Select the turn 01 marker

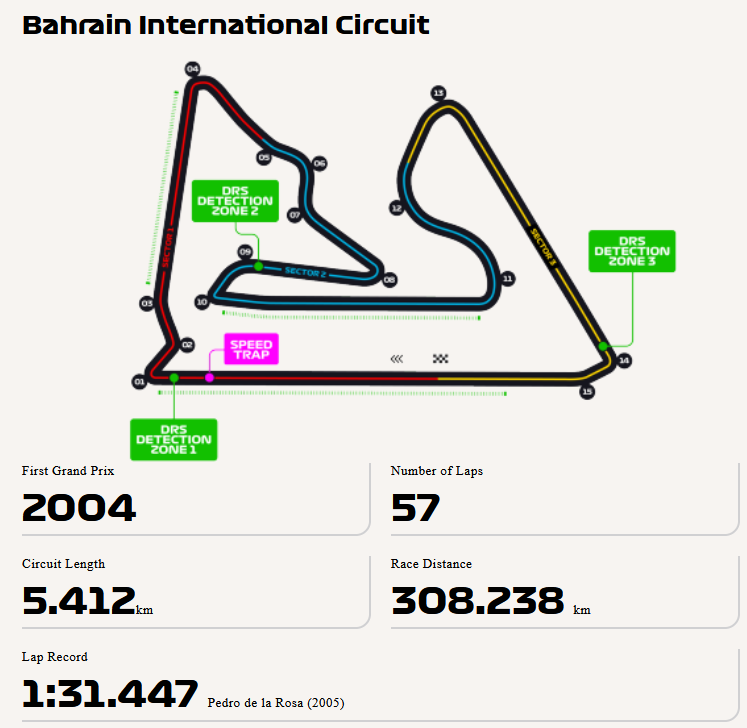pyautogui.click(x=139, y=381)
